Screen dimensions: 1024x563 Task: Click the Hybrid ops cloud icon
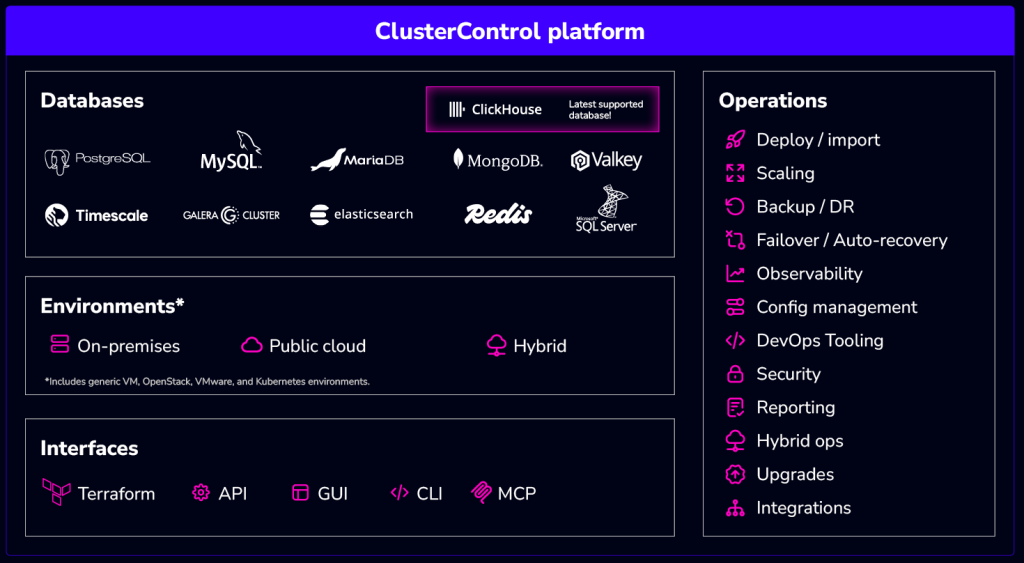[735, 441]
